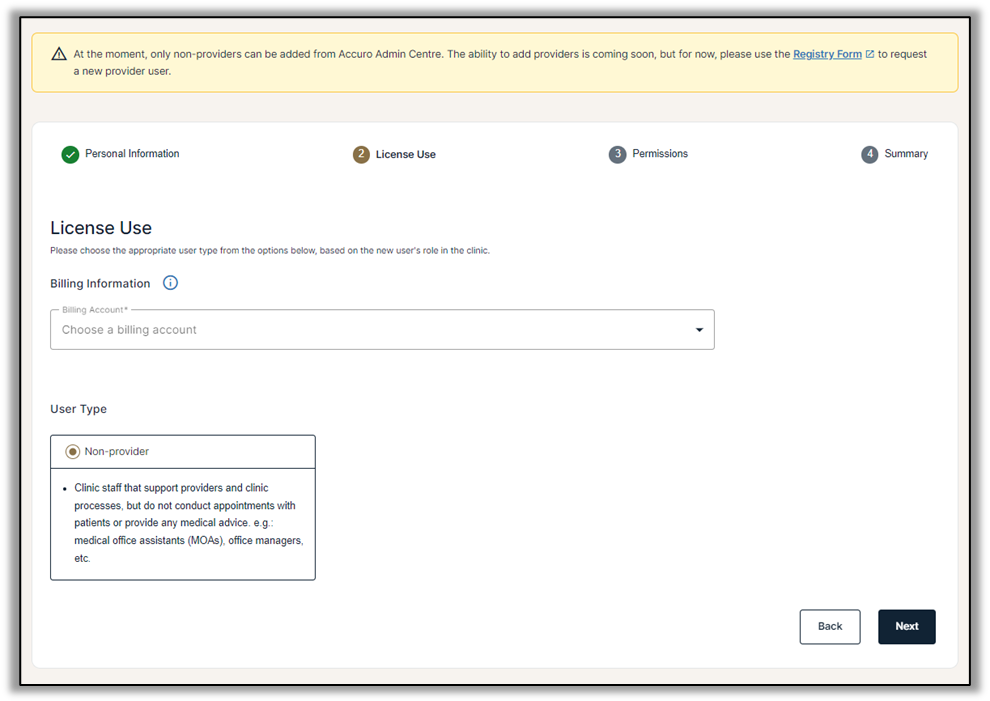Click the warning triangle in the yellow banner

[59, 53]
